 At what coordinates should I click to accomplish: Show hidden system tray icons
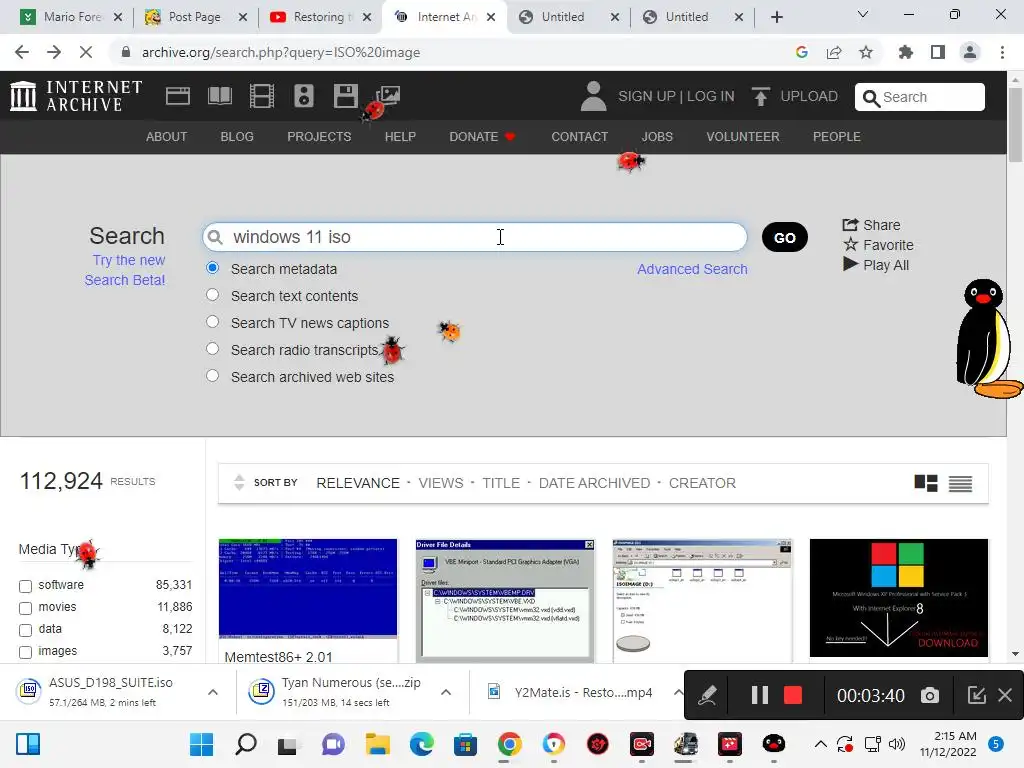pos(820,744)
